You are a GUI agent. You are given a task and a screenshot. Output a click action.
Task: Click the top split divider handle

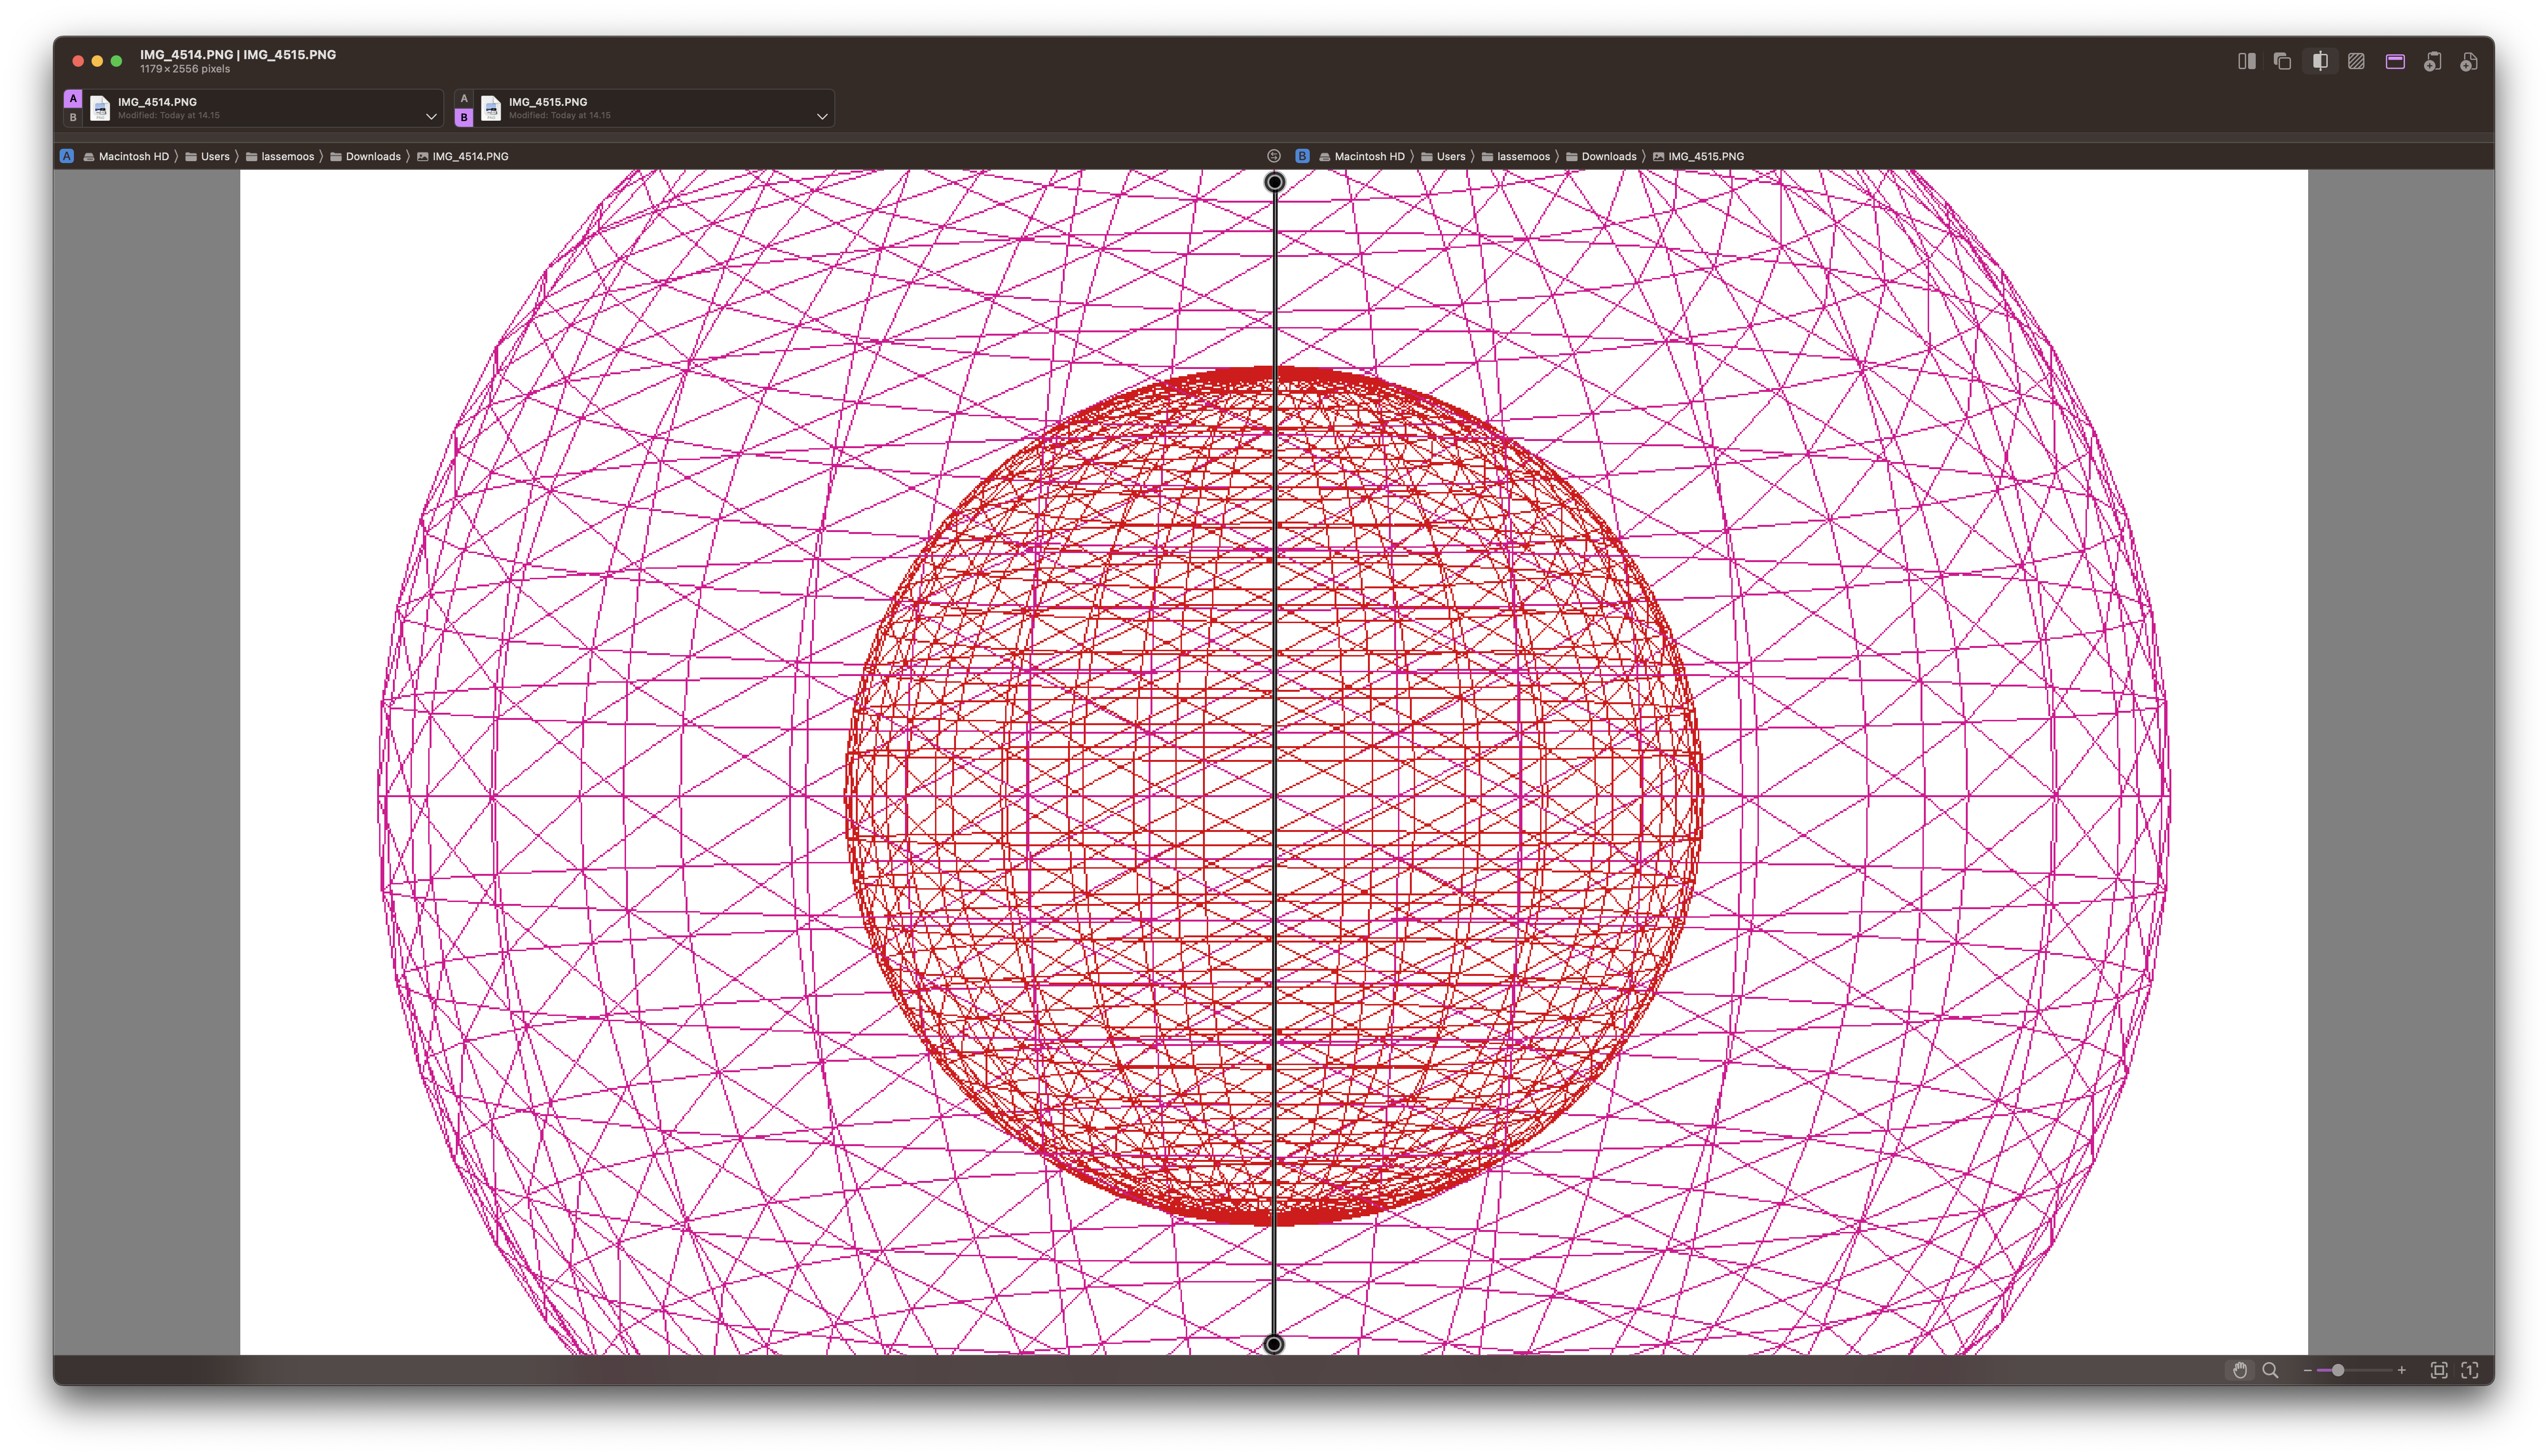(1274, 182)
